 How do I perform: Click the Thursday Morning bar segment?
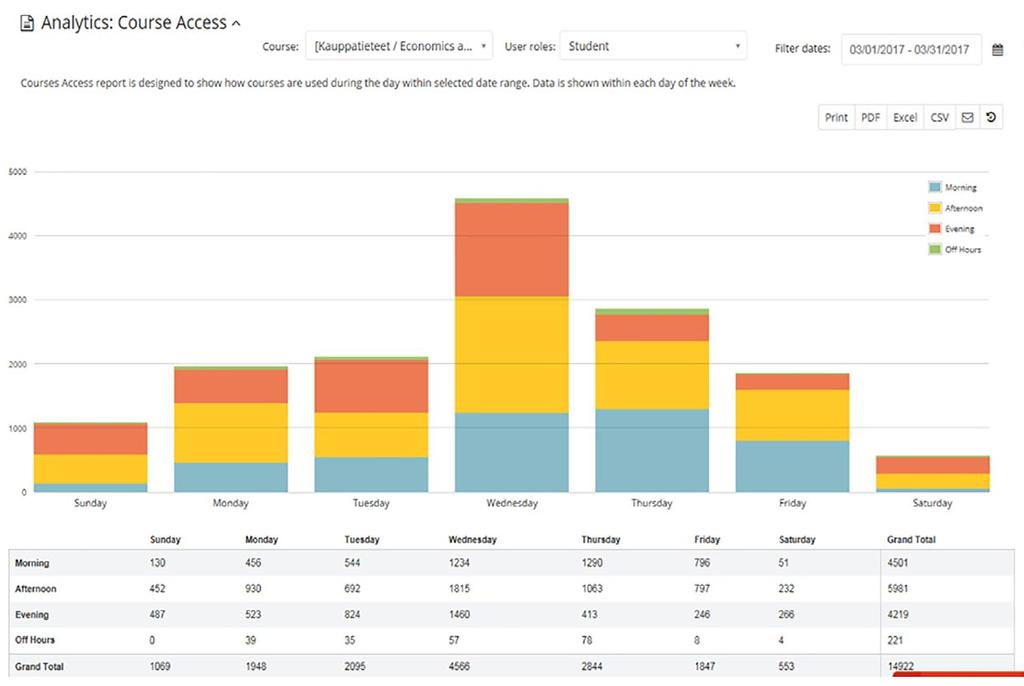tap(652, 451)
